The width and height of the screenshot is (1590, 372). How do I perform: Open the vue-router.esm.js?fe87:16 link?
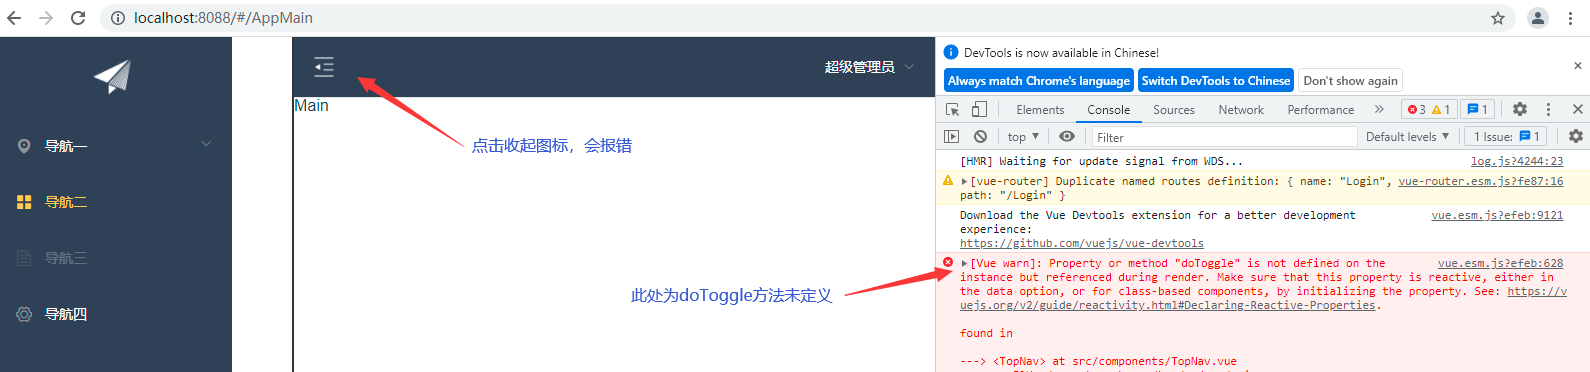(1480, 181)
